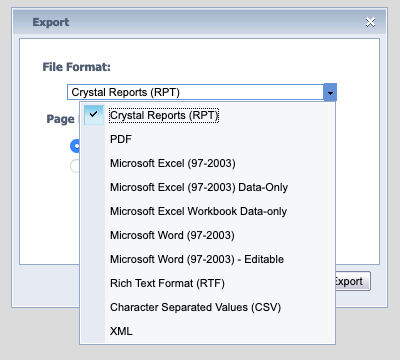The image size is (400, 360).
Task: Select the second, unselected page range radio button
Action: pyautogui.click(x=75, y=166)
